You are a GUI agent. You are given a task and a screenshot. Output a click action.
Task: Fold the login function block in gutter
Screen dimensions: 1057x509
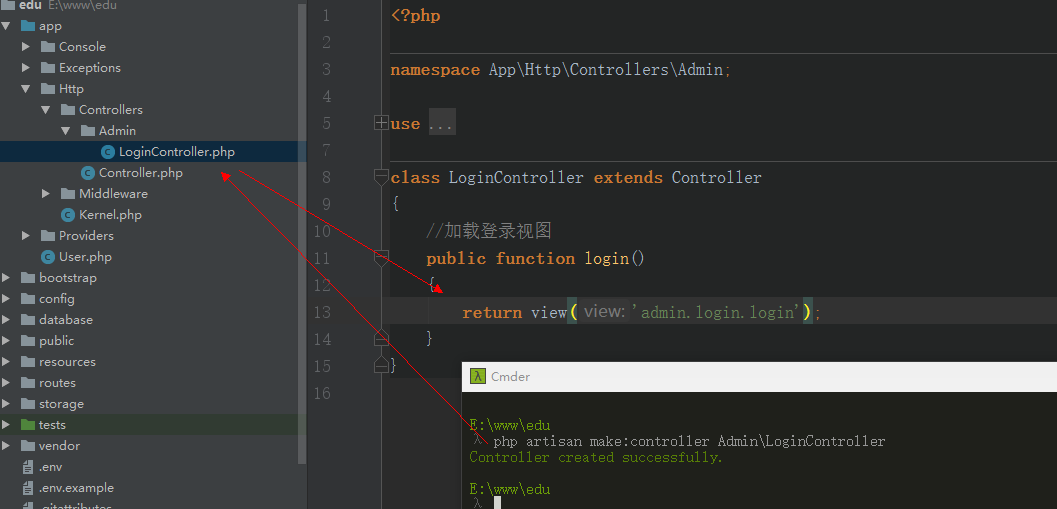[x=381, y=258]
